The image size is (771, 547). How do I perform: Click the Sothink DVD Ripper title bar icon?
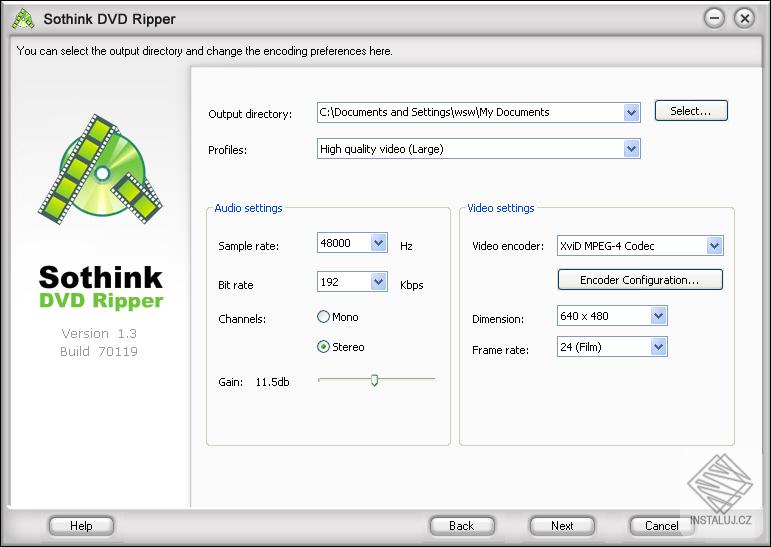click(23, 19)
